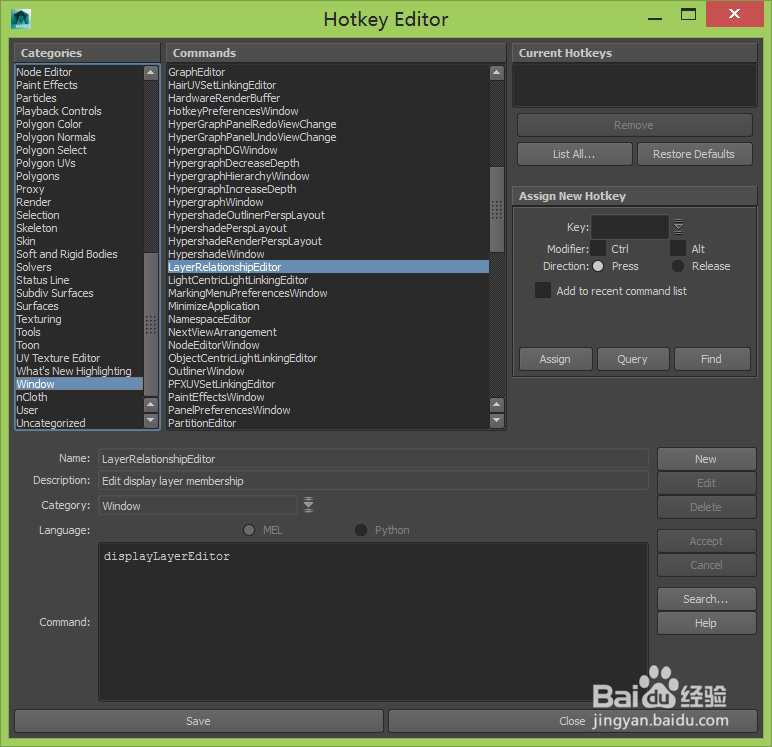Select the highlighted LayerRelationshipEditor command
772x747 pixels.
coord(328,267)
